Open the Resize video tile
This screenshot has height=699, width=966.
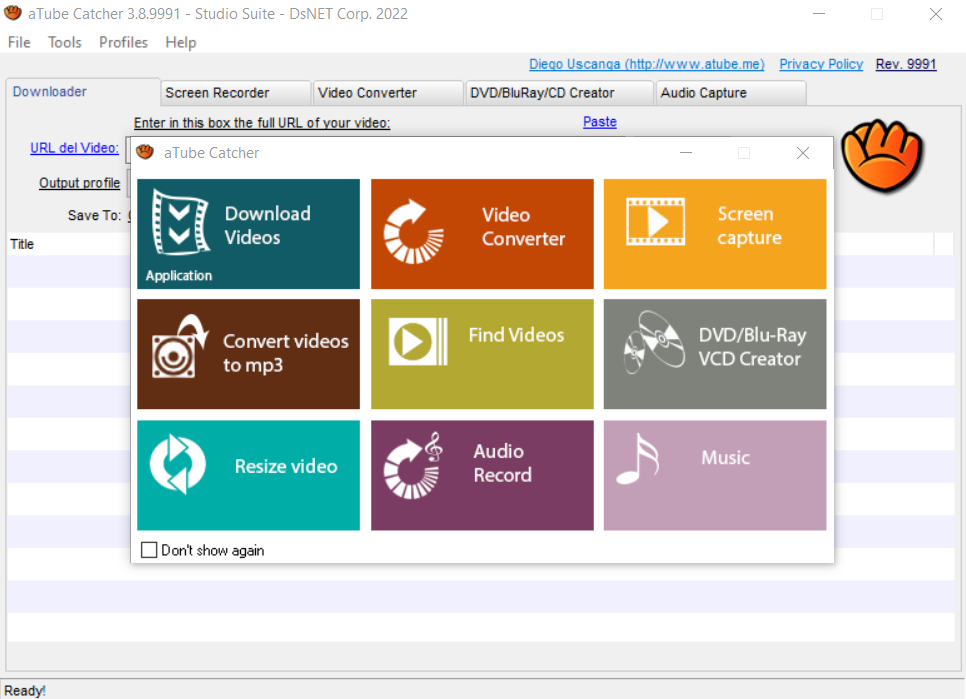tap(248, 475)
